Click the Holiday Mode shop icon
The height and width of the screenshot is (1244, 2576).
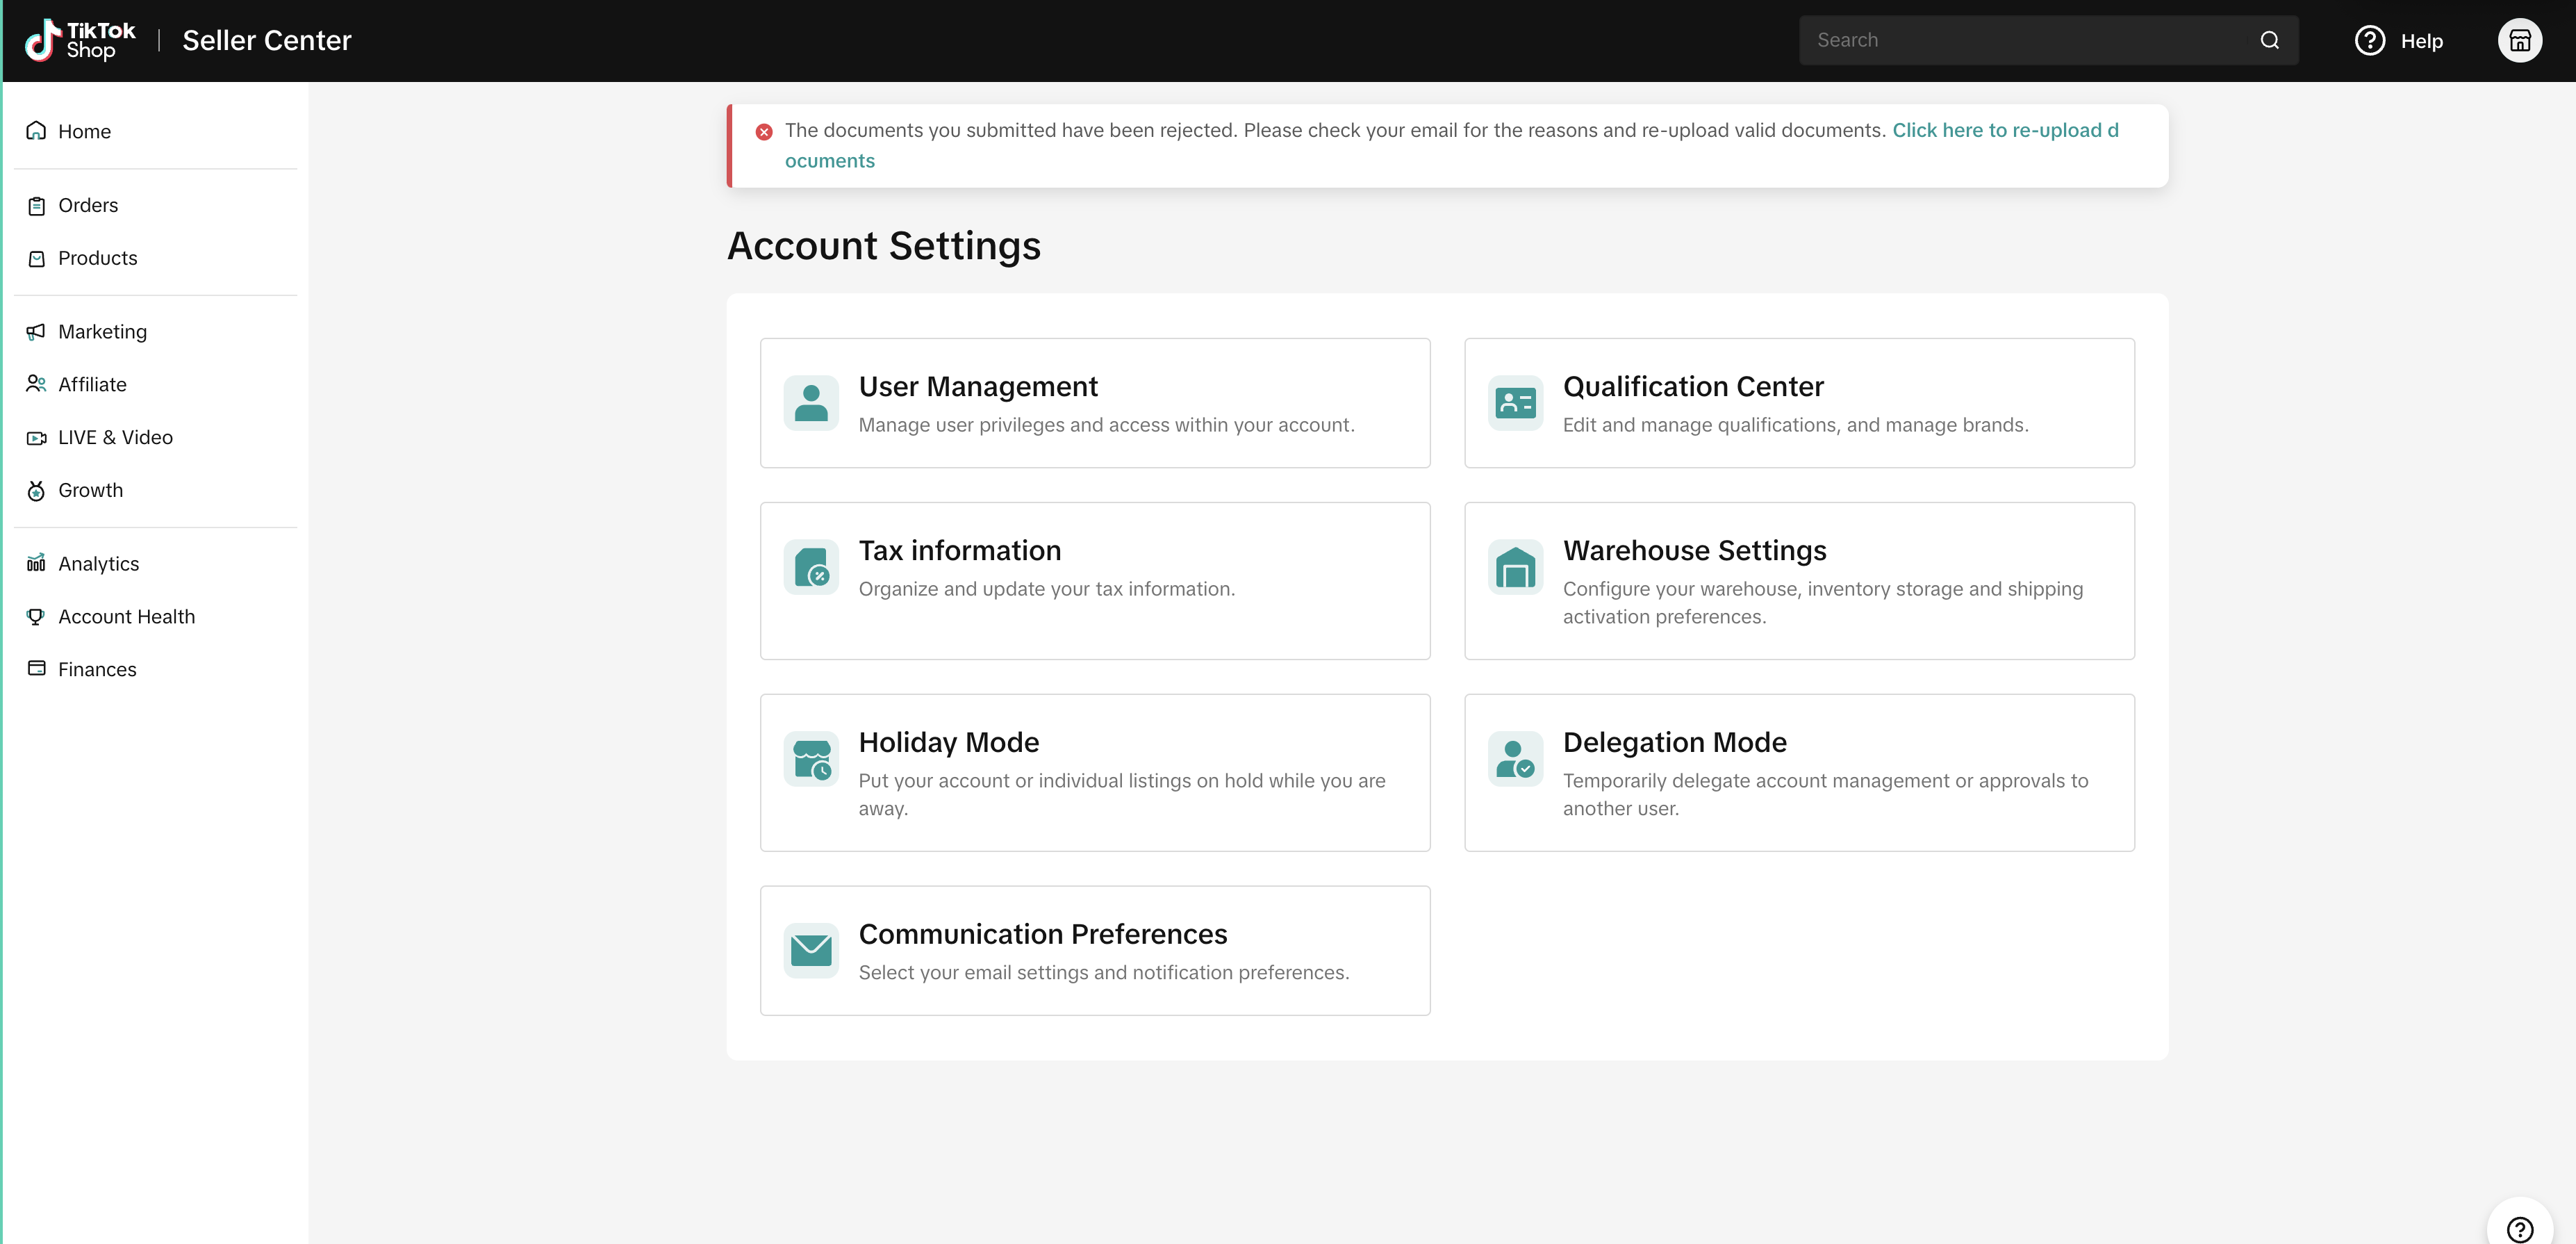(811, 759)
